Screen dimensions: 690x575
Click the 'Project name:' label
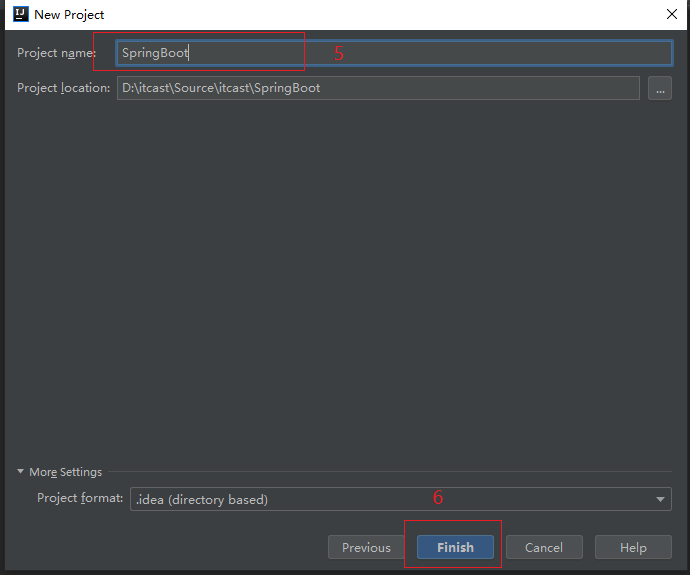tap(56, 53)
